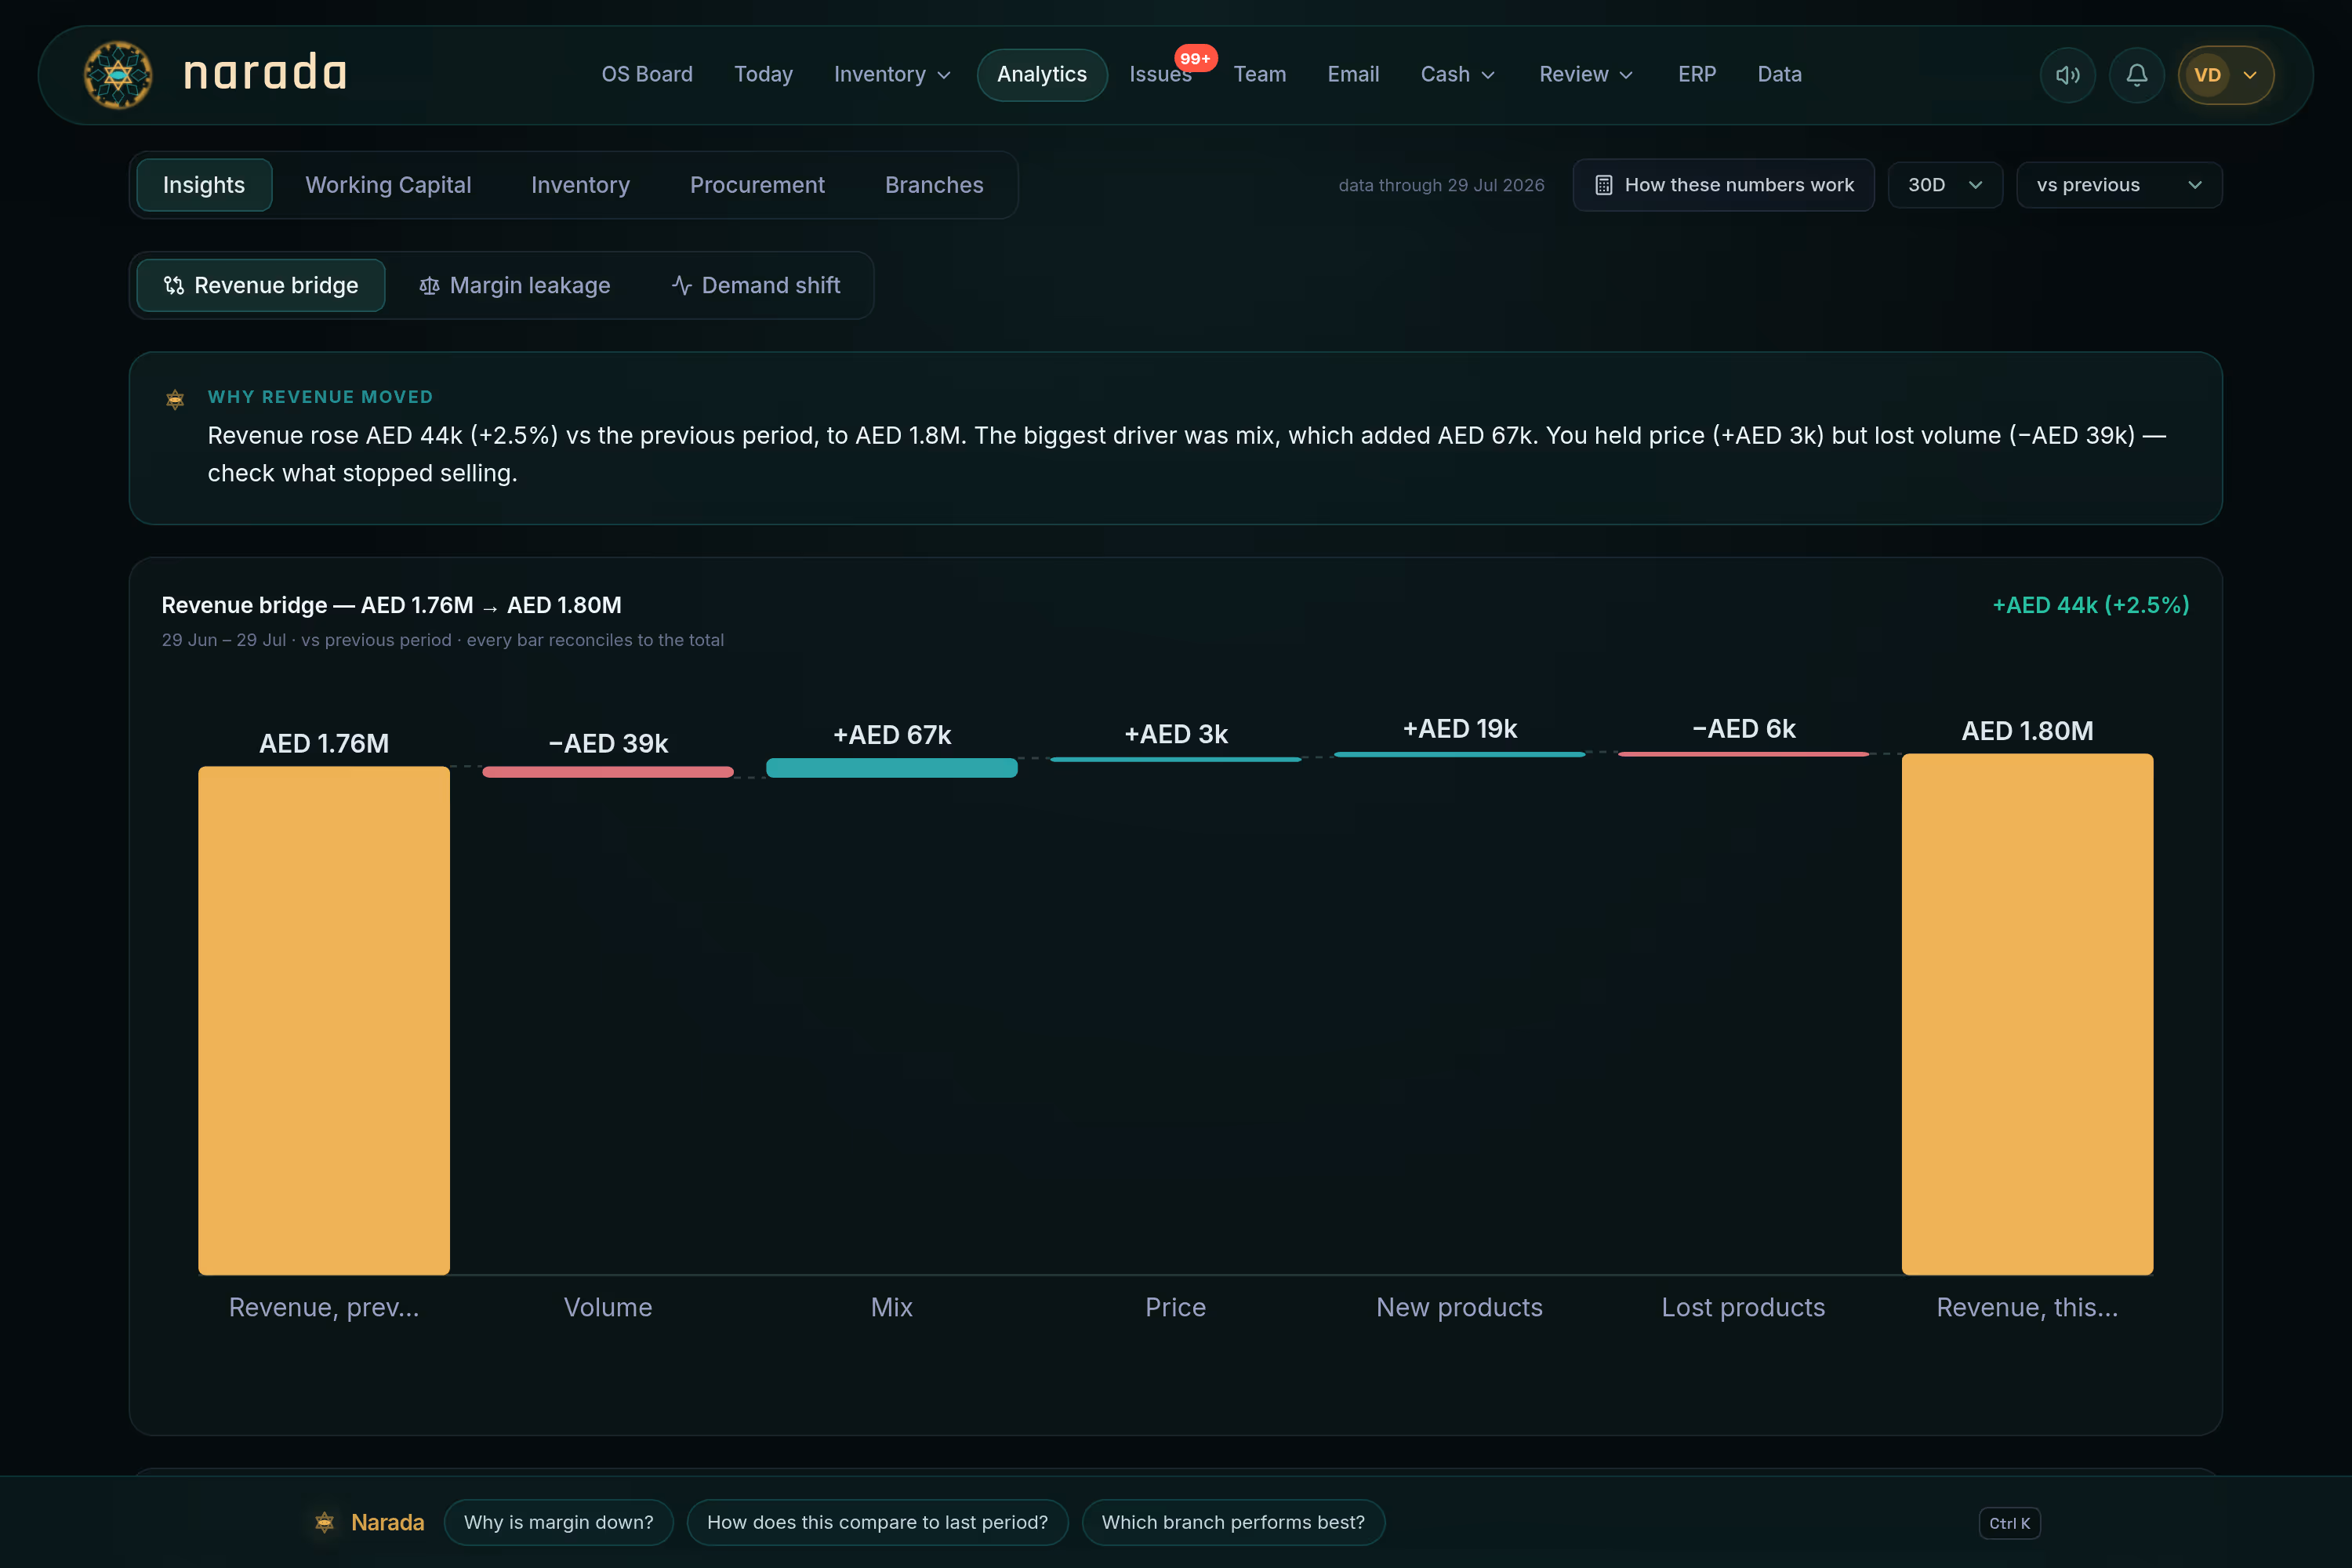
Task: Open the Data page
Action: (1779, 75)
